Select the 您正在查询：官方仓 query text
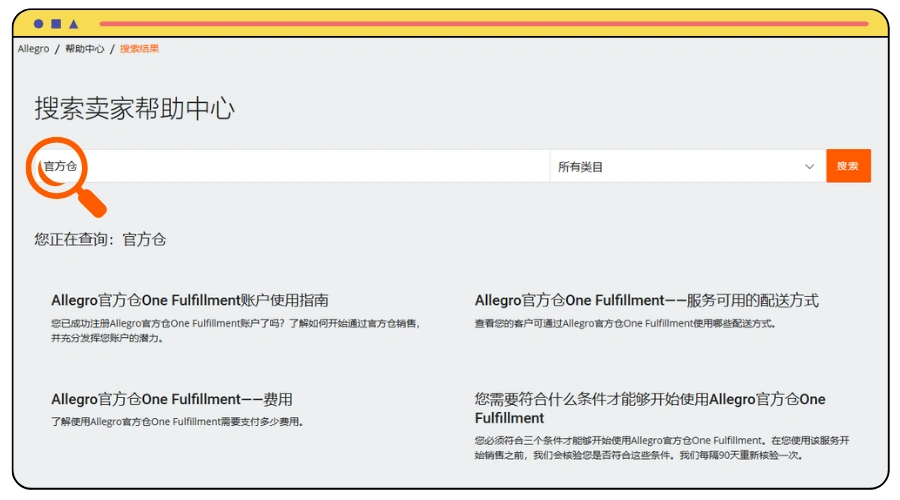900x500 pixels. [x=100, y=239]
